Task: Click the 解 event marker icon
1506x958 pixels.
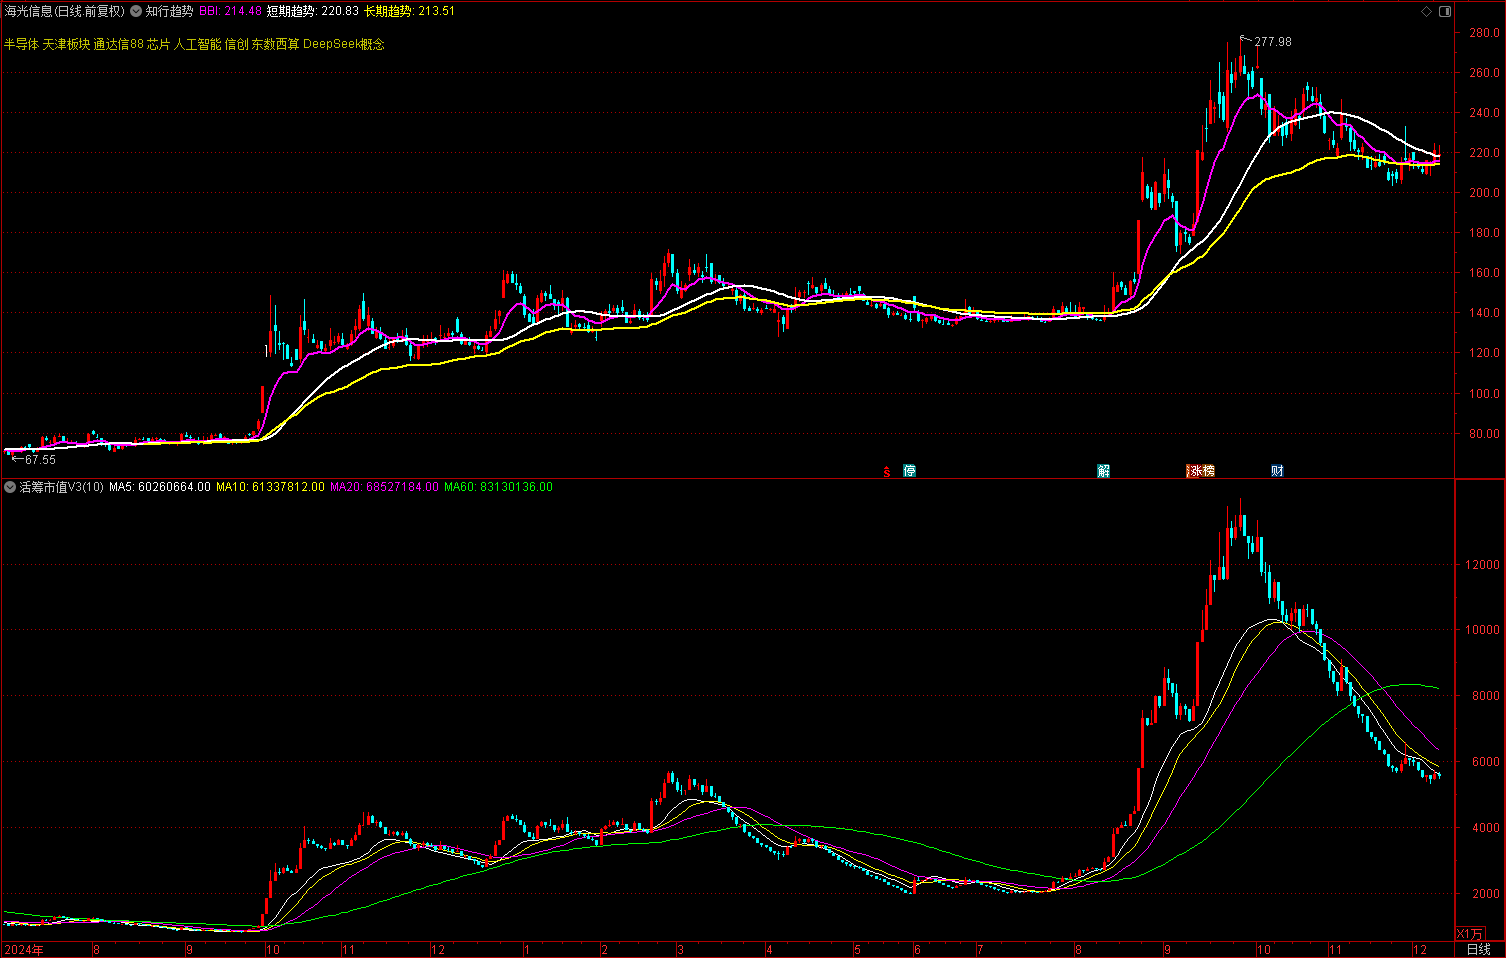Action: coord(1103,471)
